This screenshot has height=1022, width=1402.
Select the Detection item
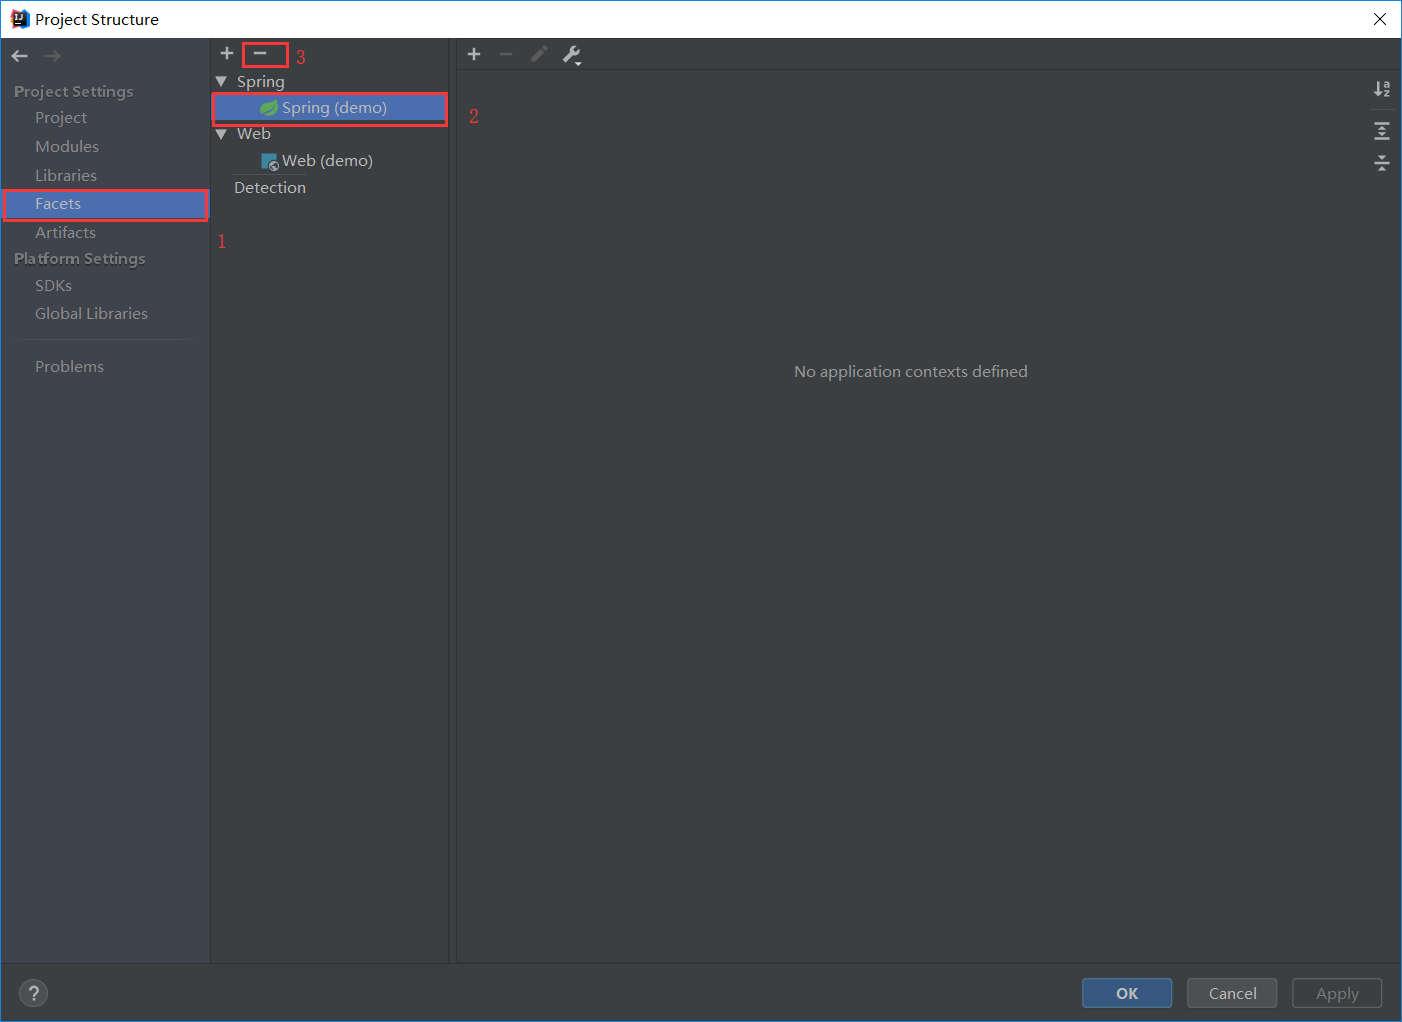click(x=270, y=188)
